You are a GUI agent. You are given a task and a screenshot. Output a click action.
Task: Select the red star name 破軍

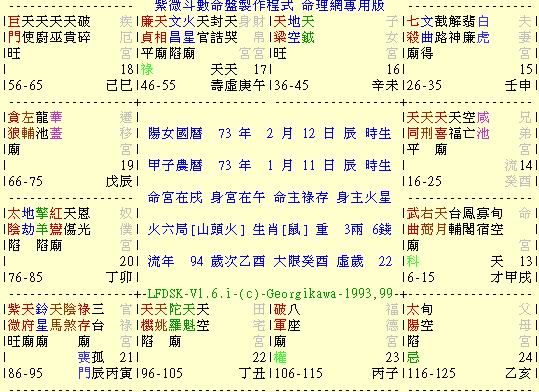280,317
